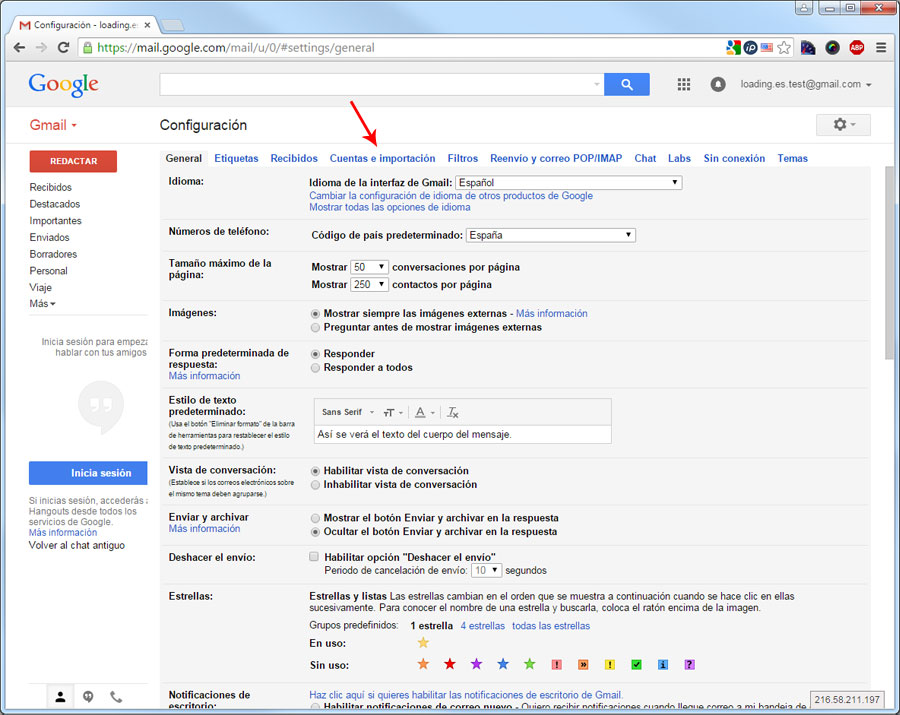The width and height of the screenshot is (900, 715).
Task: Pick the purple star icon
Action: pyautogui.click(x=476, y=664)
